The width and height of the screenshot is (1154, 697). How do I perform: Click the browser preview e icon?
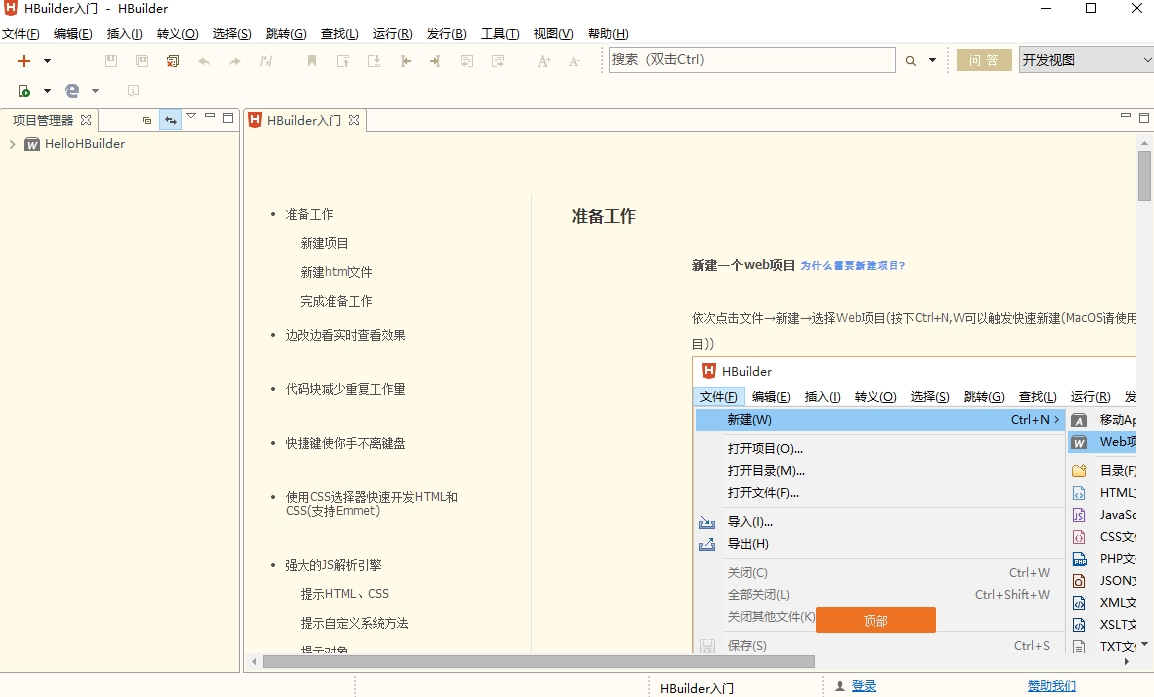coord(72,91)
